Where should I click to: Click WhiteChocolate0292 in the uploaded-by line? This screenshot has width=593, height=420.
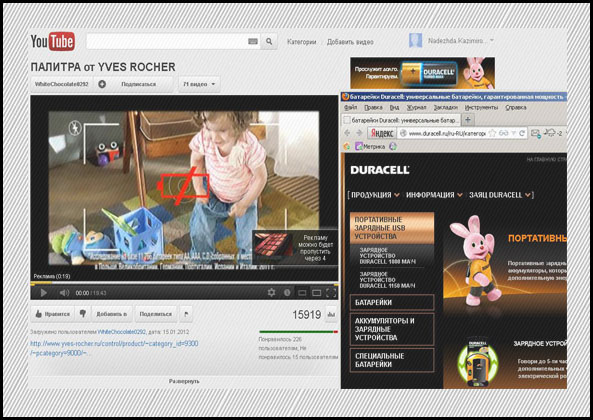122,332
